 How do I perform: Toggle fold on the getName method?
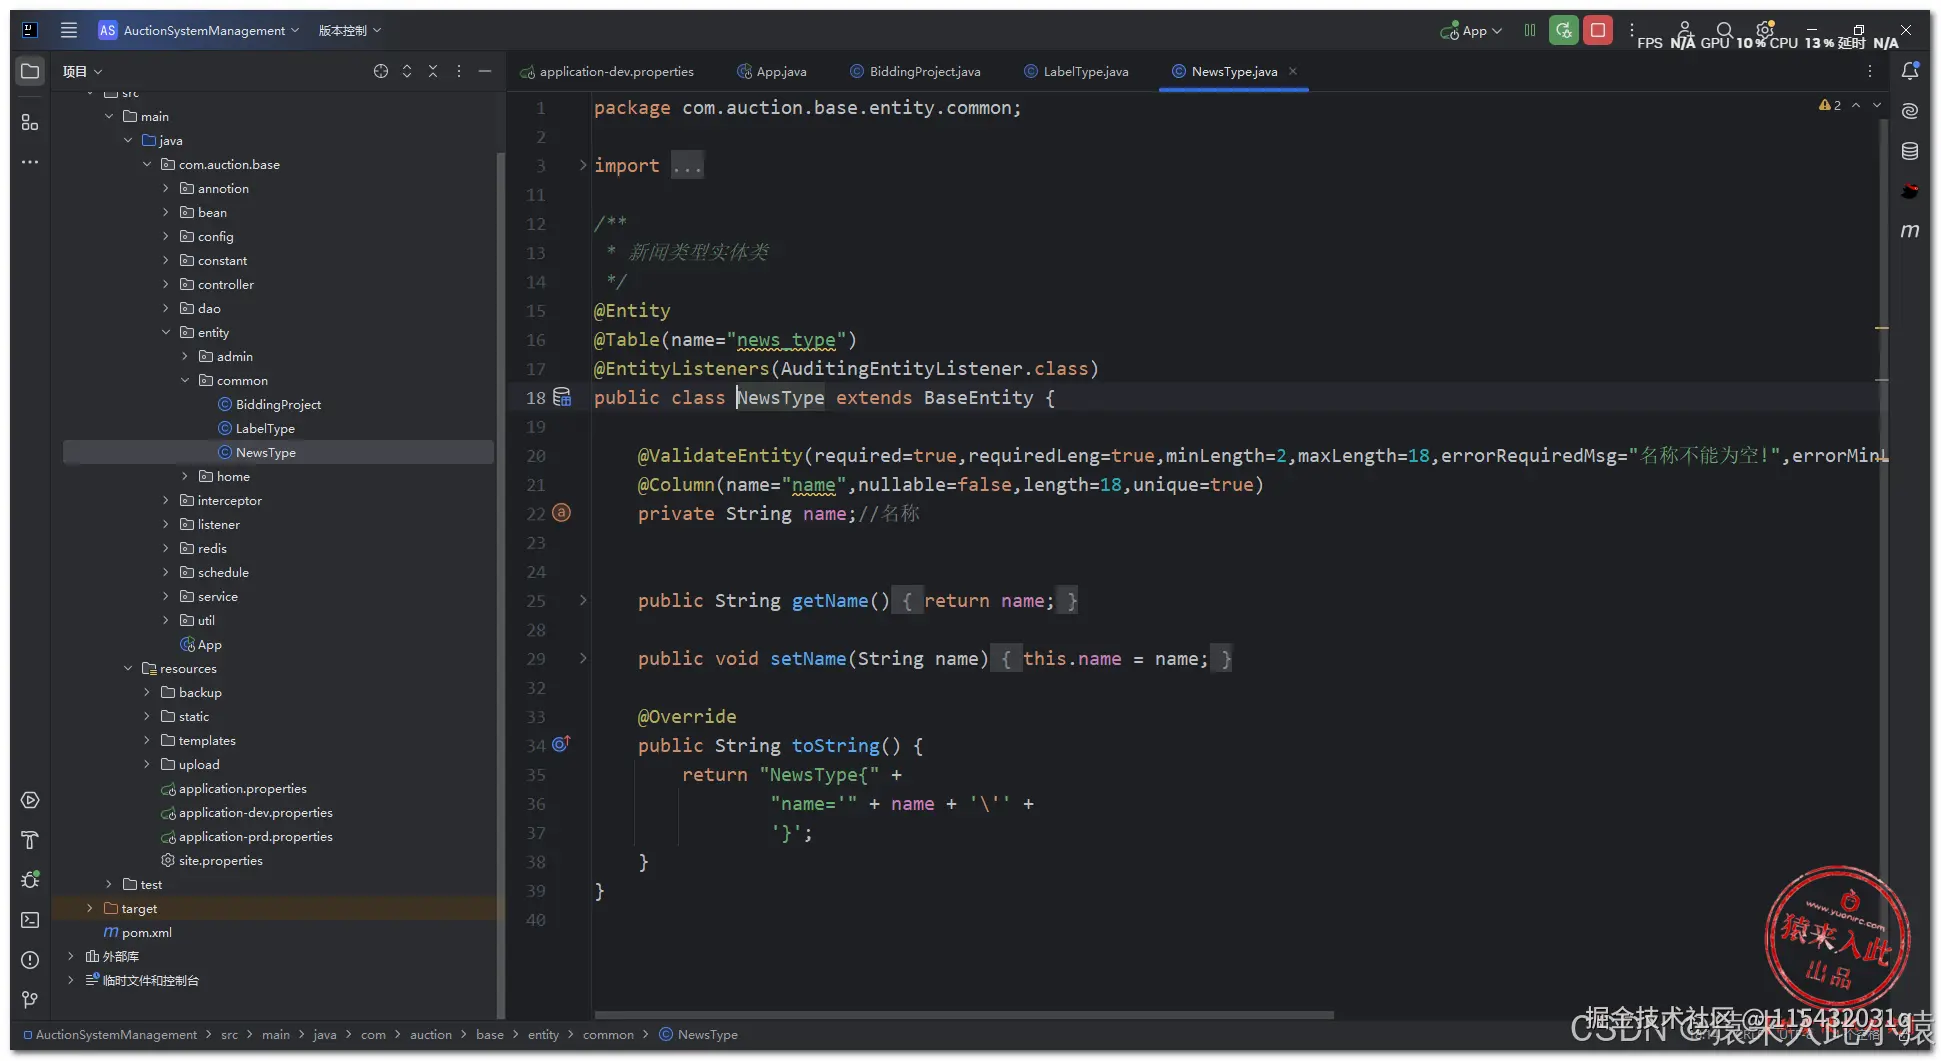point(583,601)
